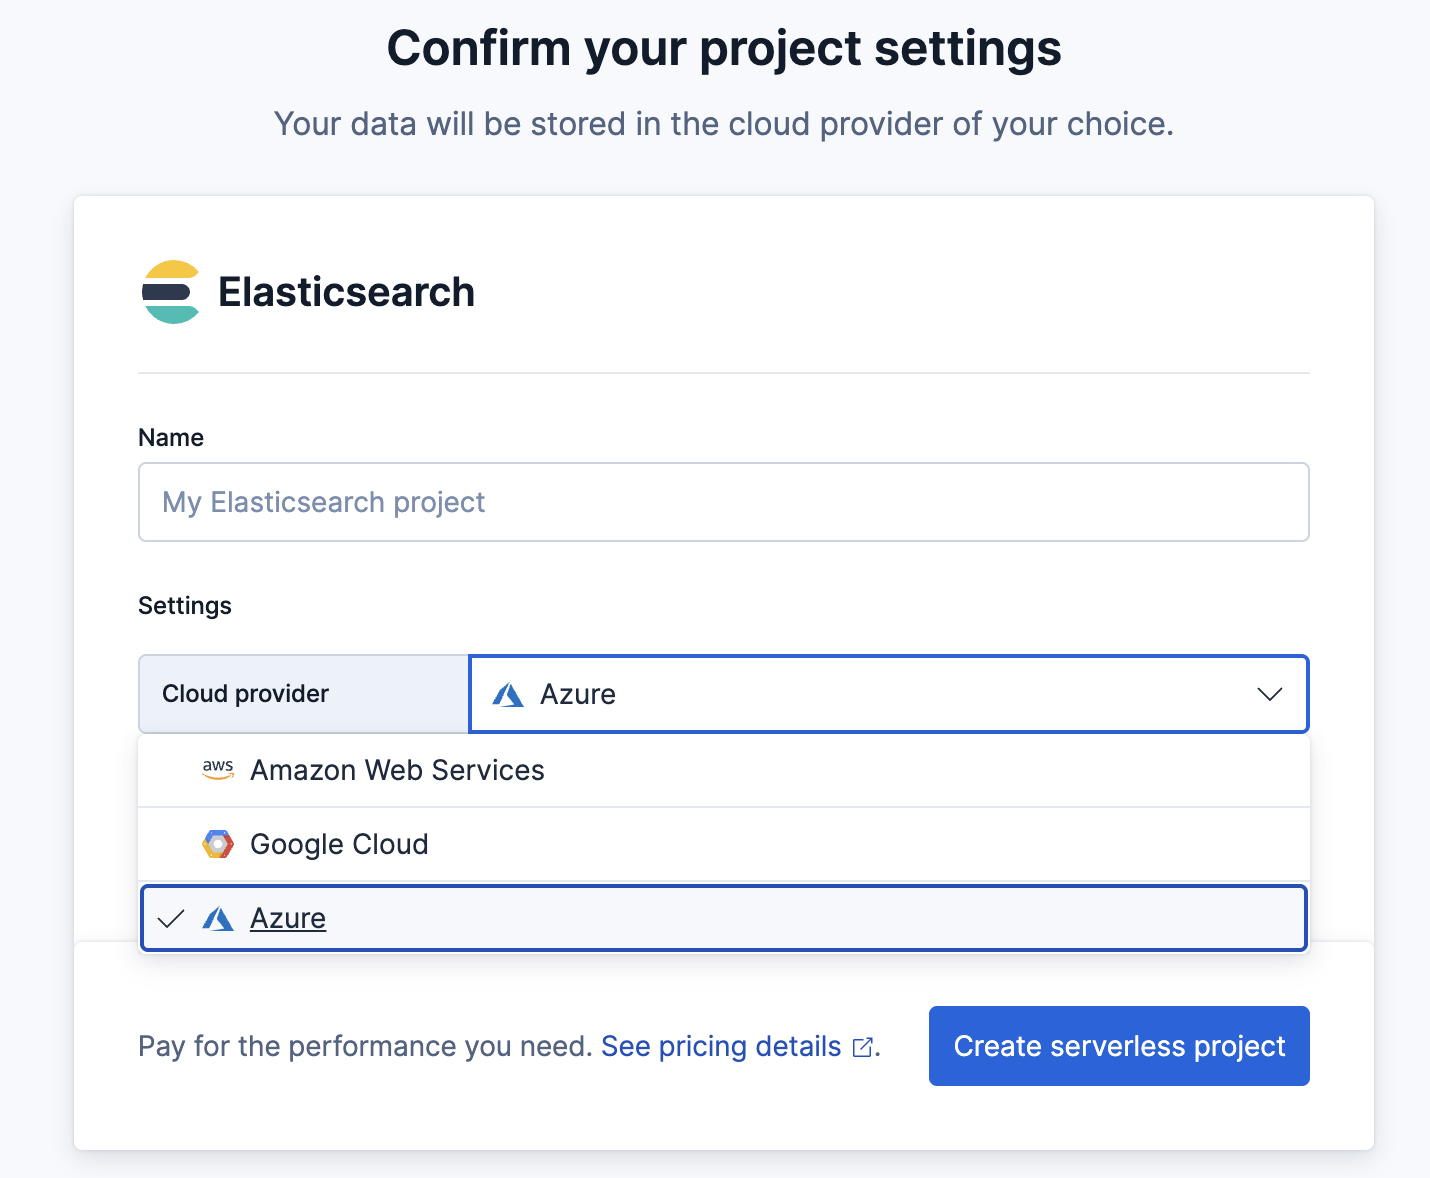Click the Azure text in the provider combo box
The width and height of the screenshot is (1430, 1178).
tap(578, 695)
